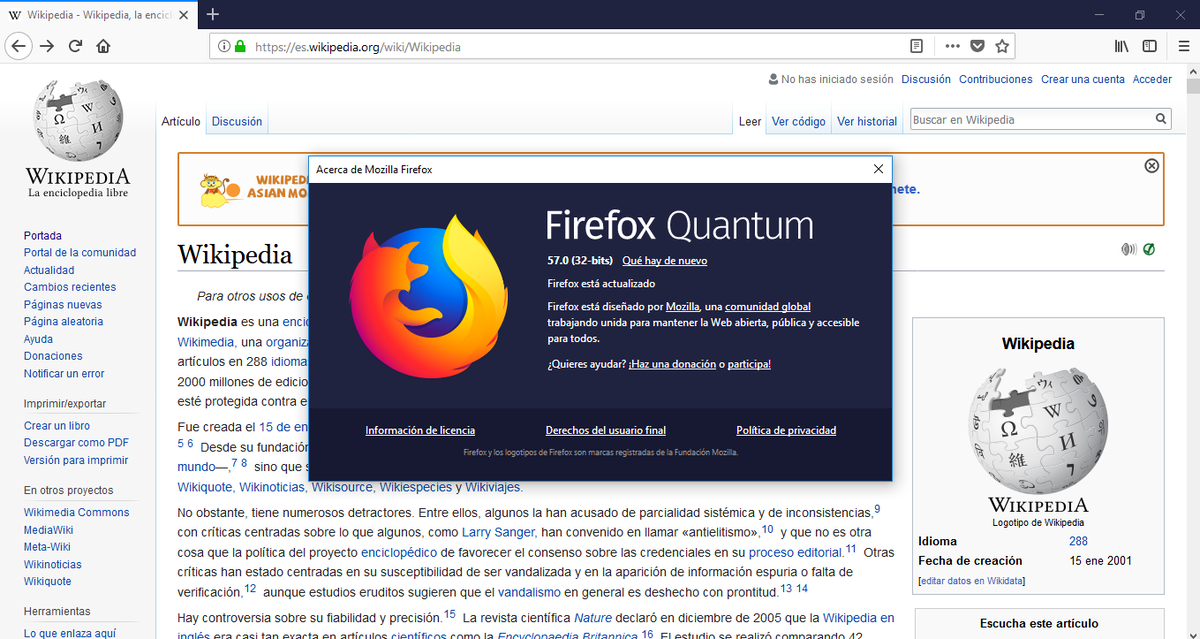Open Qué hay de nuevo link
Viewport: 1200px width, 639px height.
[664, 260]
